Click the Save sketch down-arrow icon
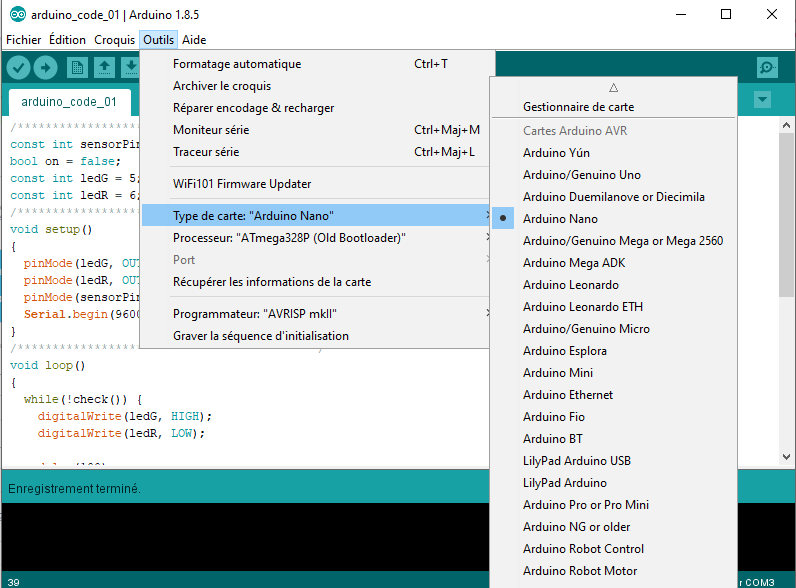796x588 pixels. [x=130, y=68]
